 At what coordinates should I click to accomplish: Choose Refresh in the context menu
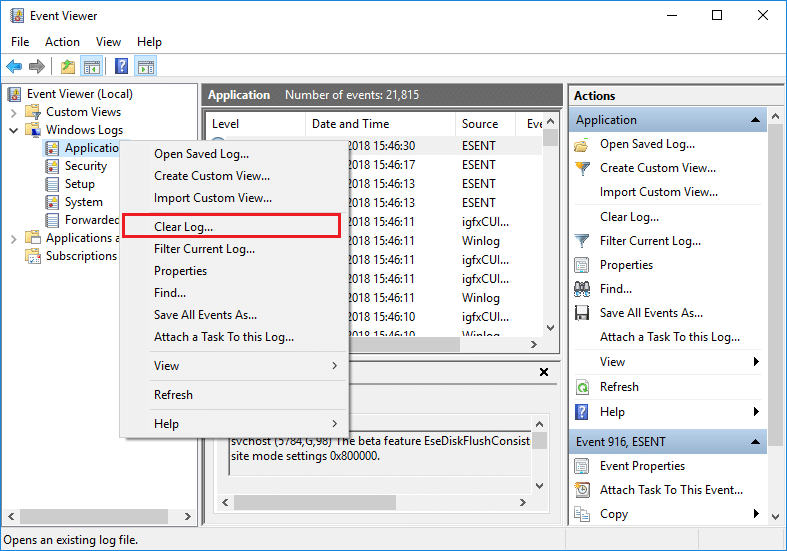[x=235, y=395]
